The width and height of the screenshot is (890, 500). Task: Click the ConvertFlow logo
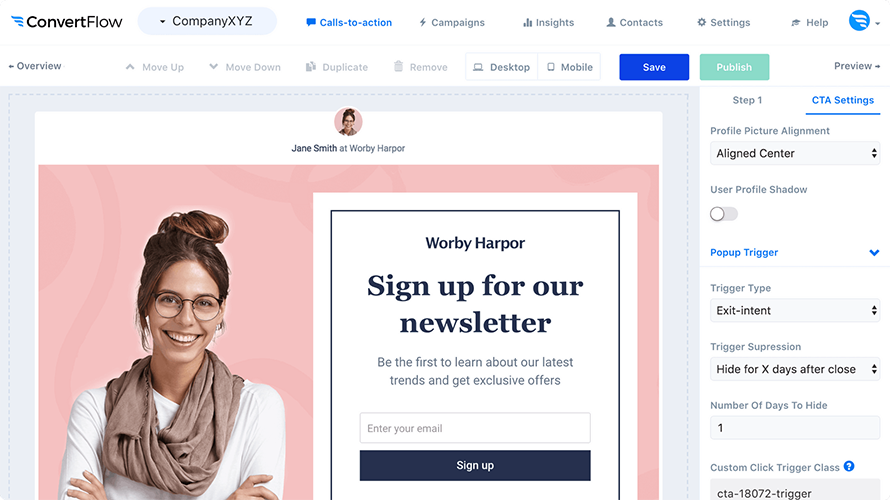(66, 22)
